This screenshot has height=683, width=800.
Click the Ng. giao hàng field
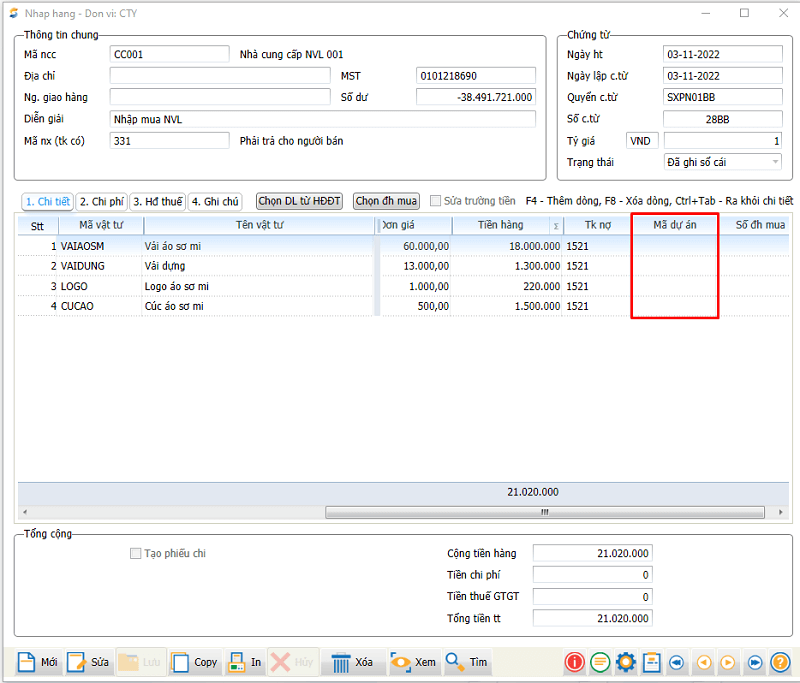click(x=220, y=97)
